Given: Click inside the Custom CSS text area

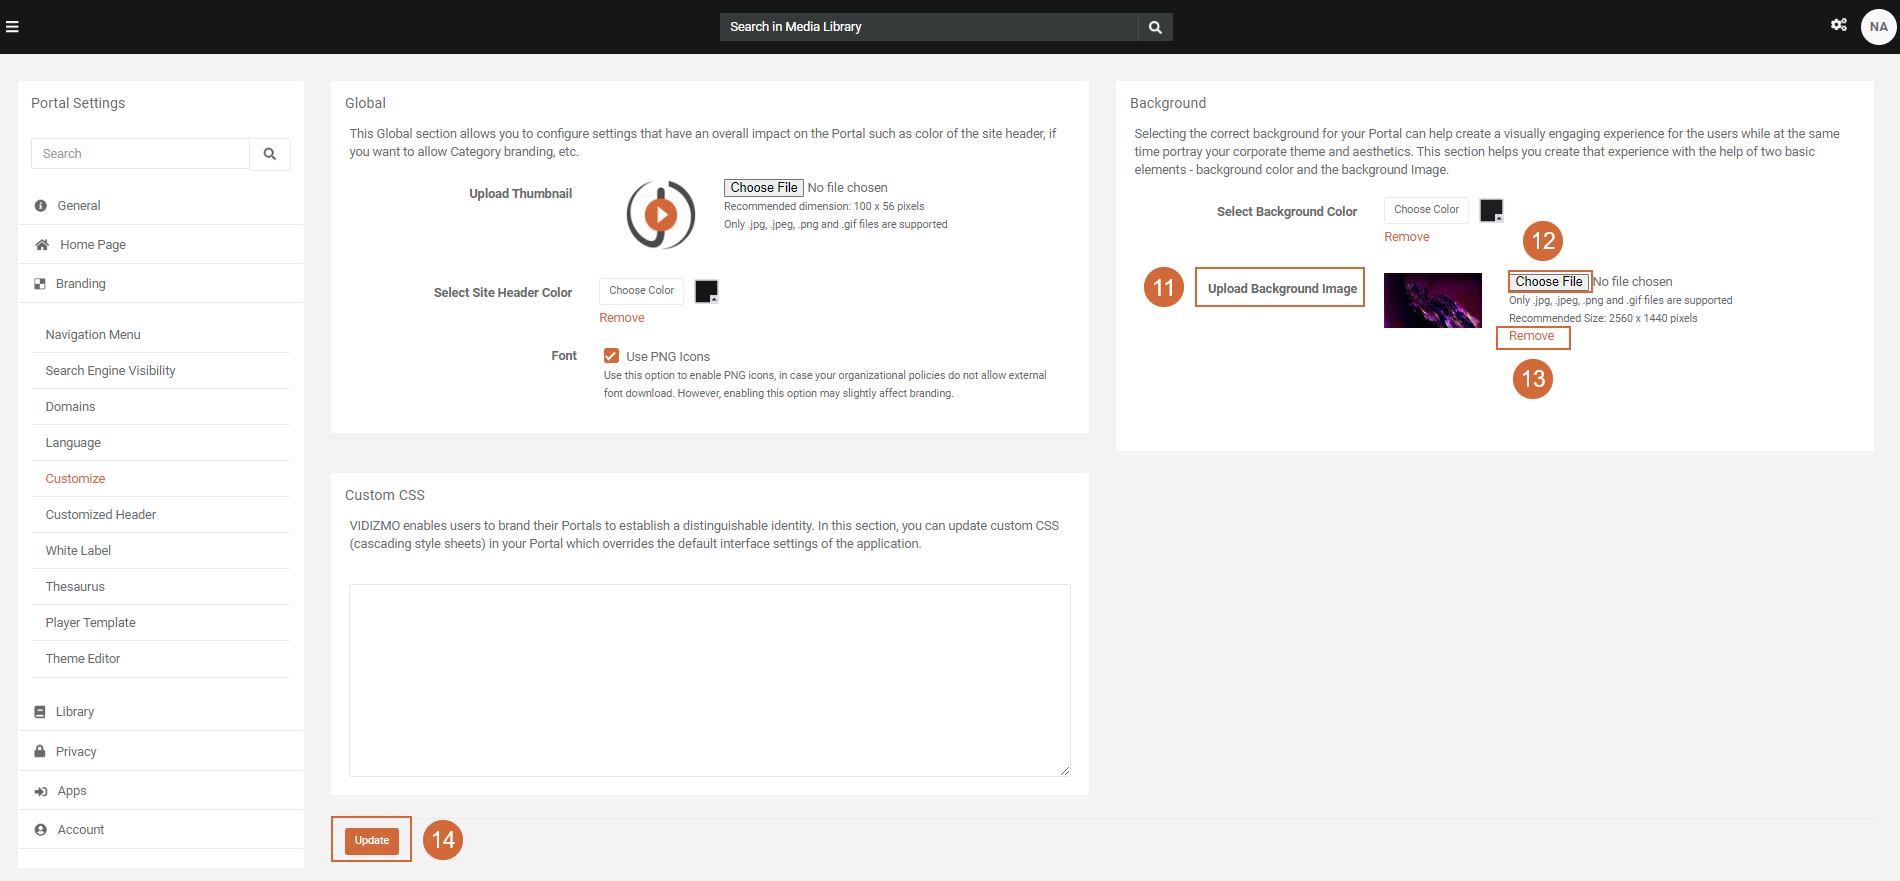Looking at the screenshot, I should click(x=709, y=680).
